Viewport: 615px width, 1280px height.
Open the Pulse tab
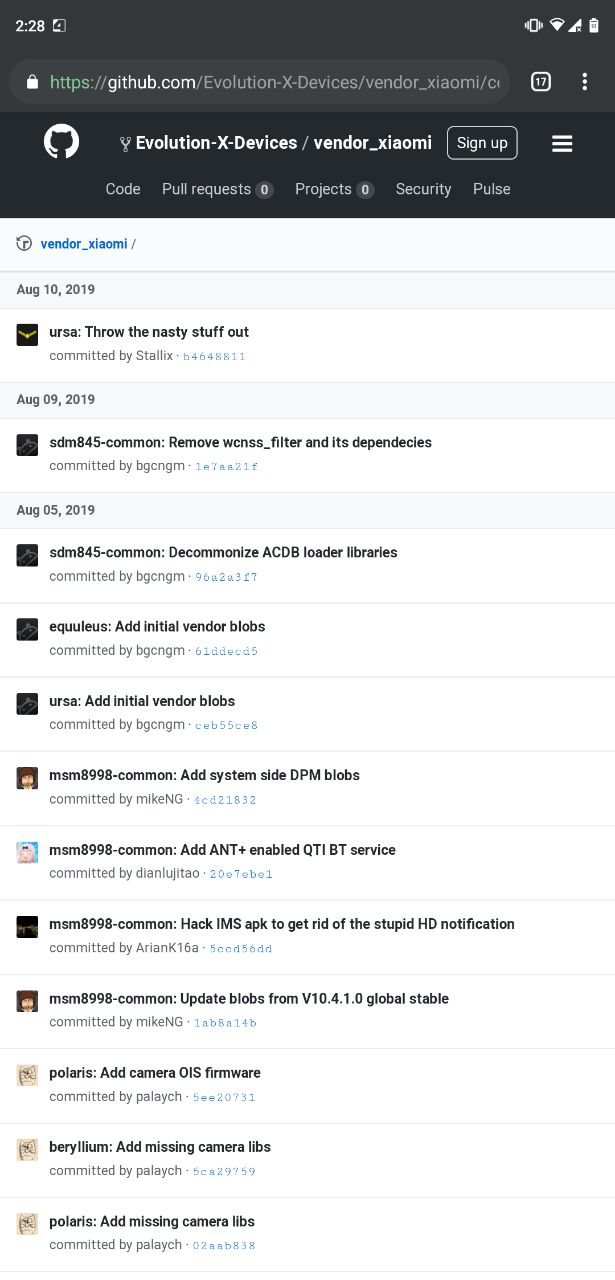click(x=491, y=189)
